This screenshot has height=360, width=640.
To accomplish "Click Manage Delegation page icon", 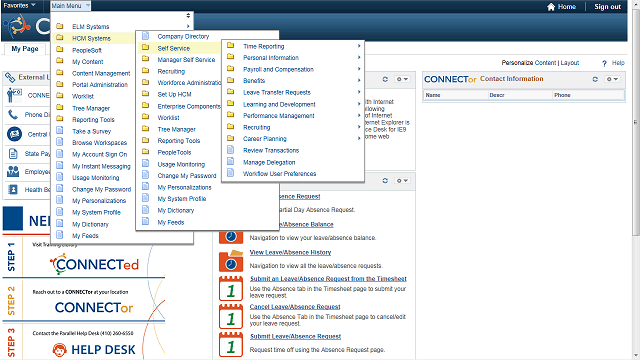I will click(x=231, y=161).
